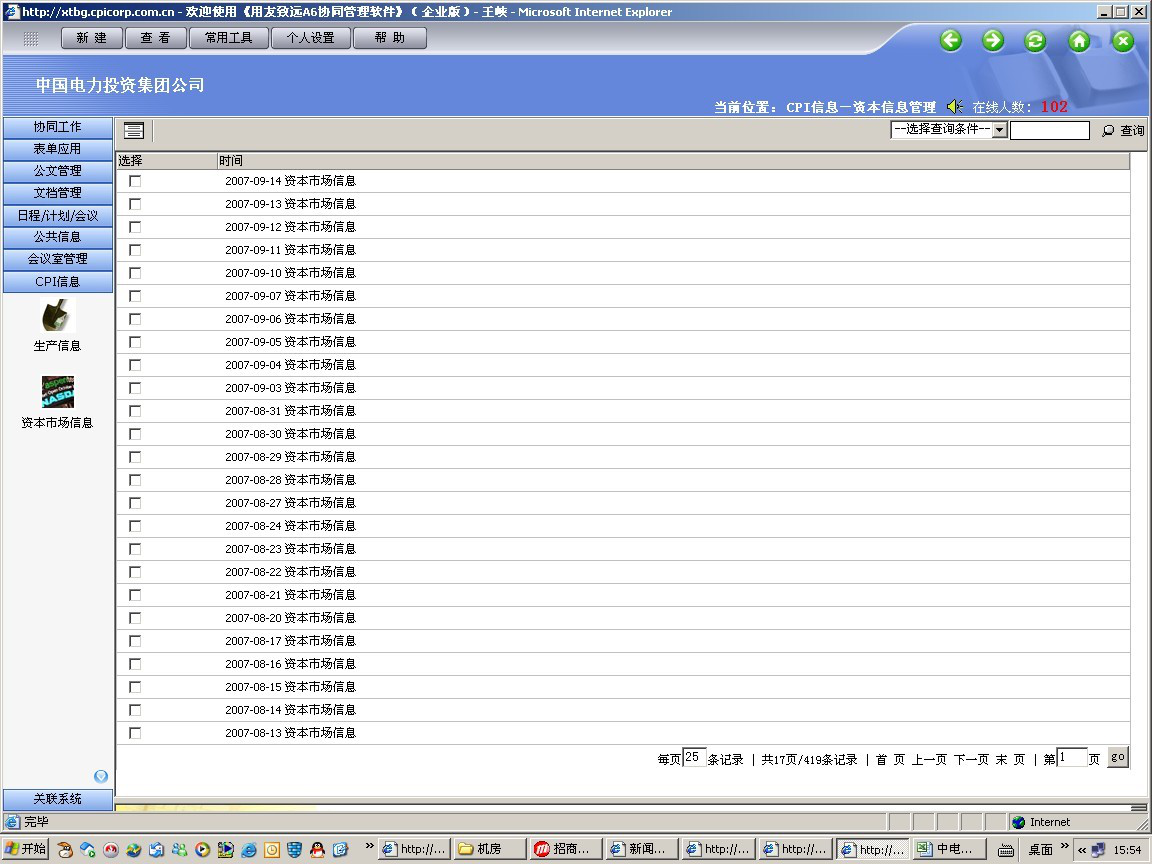Open the 常用工具 menu
1152x864 pixels.
click(228, 38)
